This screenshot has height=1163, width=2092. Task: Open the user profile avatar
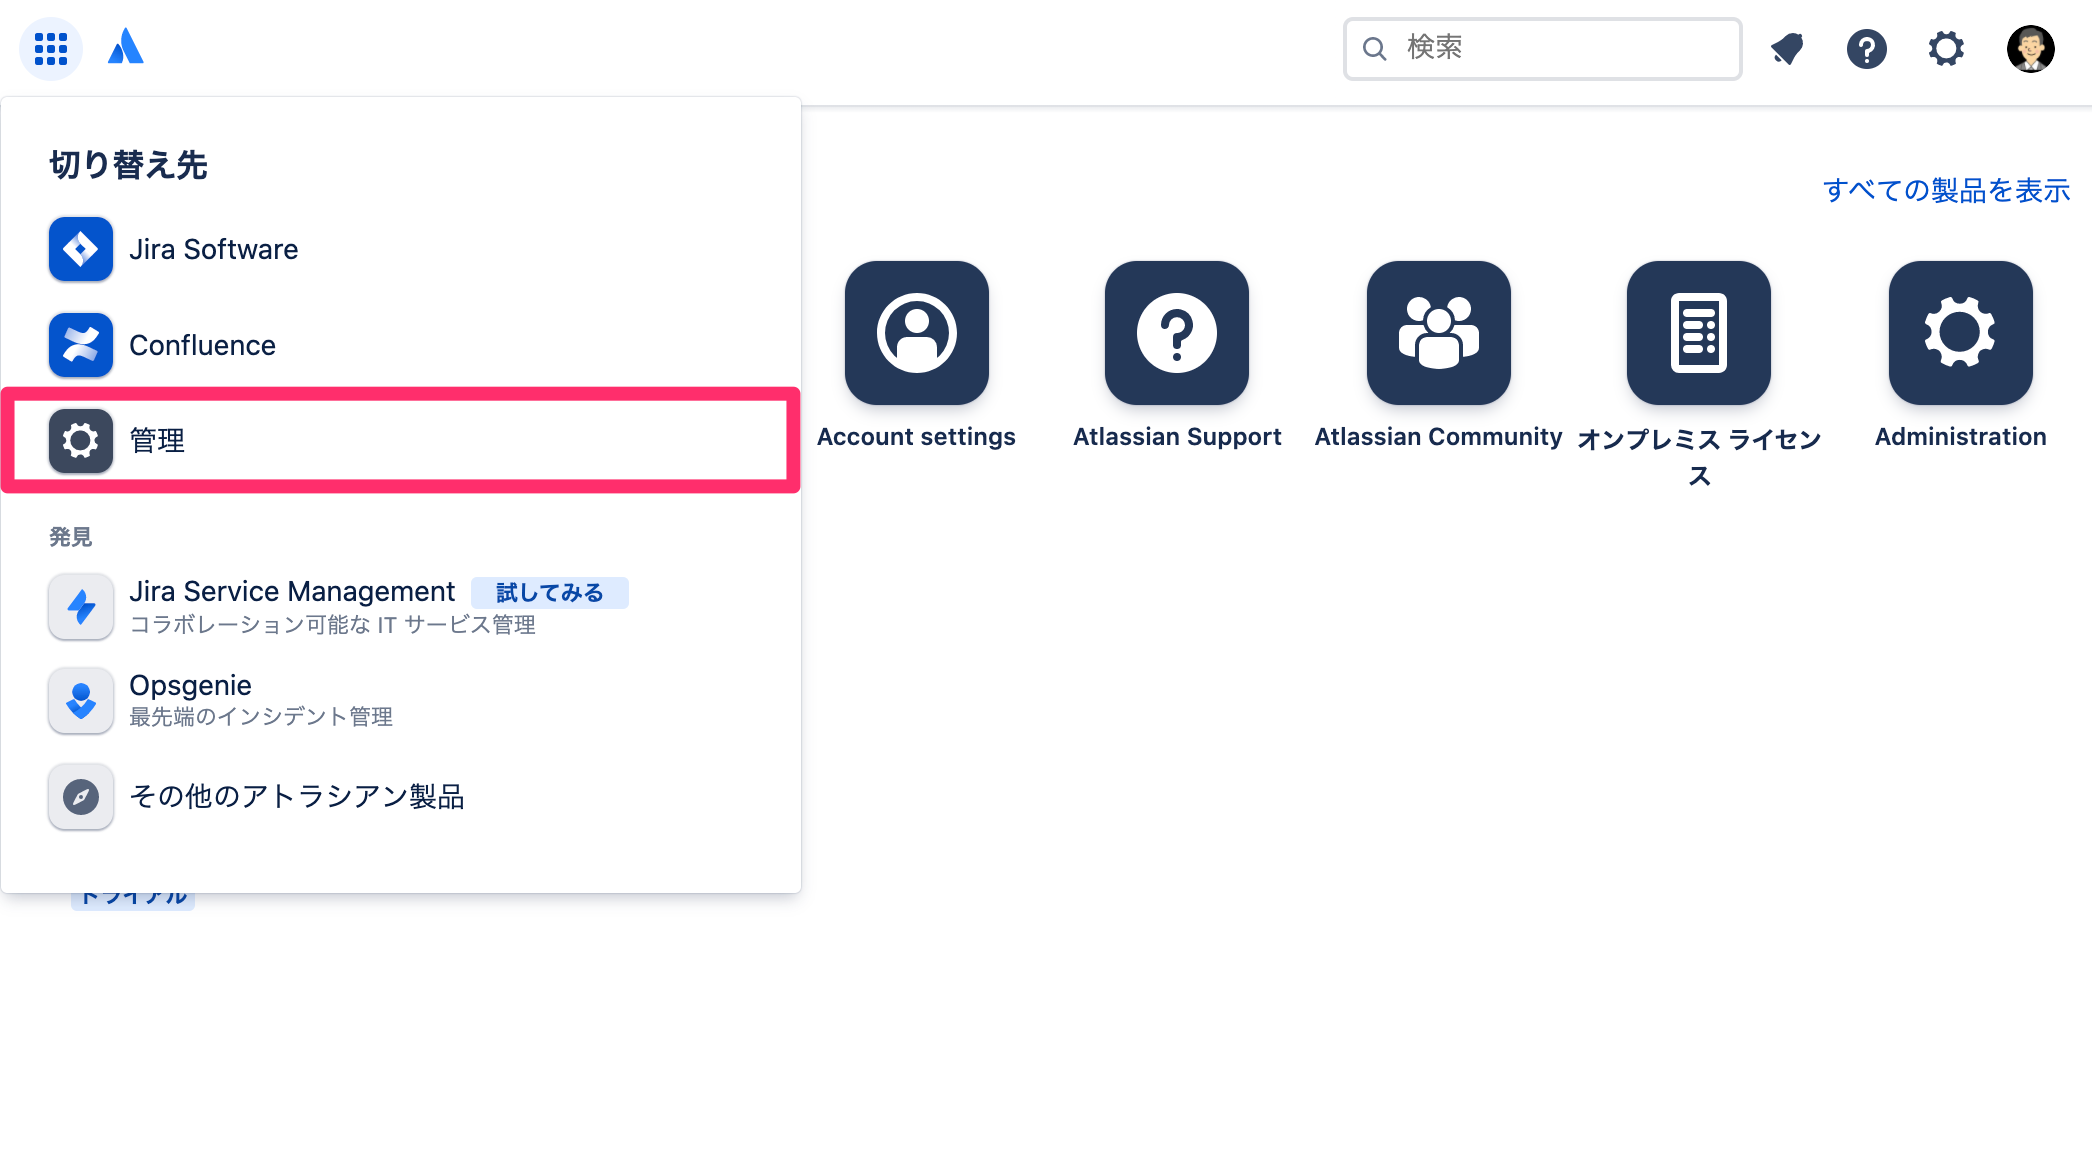tap(2030, 48)
